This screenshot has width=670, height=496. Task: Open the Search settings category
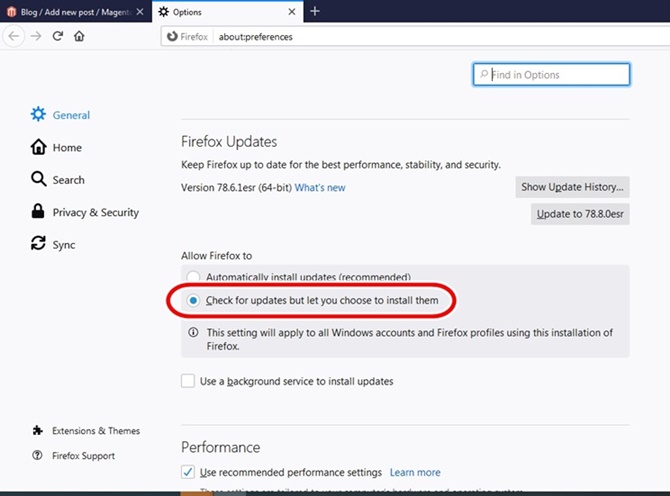tap(57, 179)
